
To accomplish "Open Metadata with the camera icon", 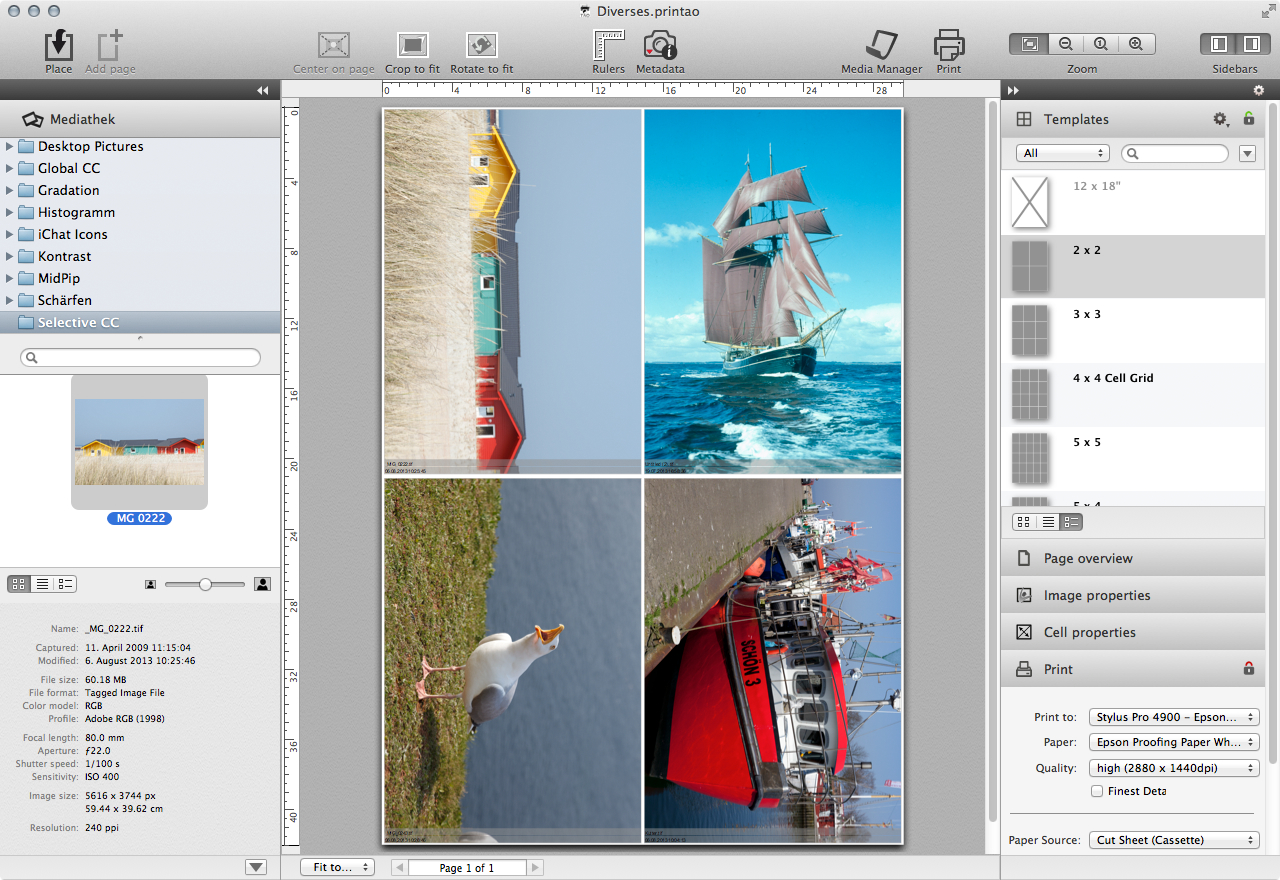I will click(660, 45).
